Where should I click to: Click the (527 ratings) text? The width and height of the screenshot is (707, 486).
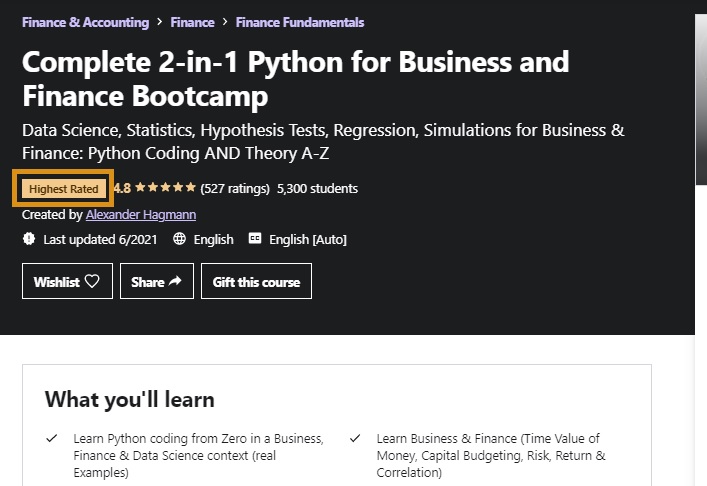coord(235,188)
